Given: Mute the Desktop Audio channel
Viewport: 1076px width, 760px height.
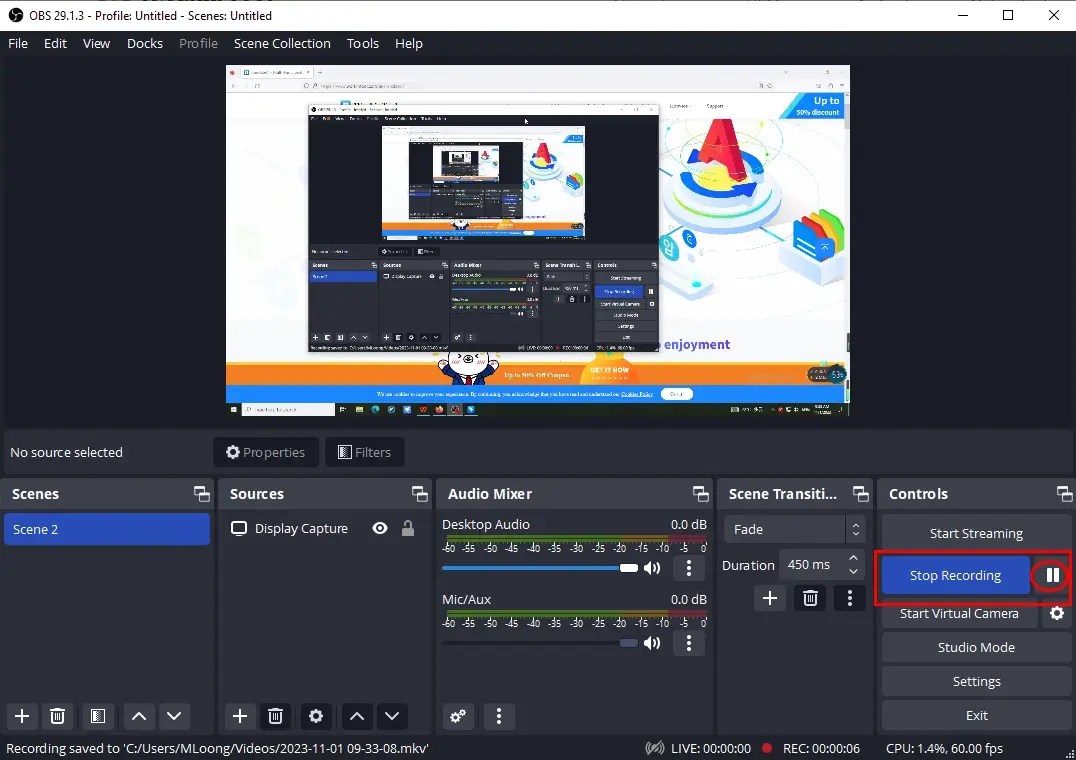Looking at the screenshot, I should point(651,567).
